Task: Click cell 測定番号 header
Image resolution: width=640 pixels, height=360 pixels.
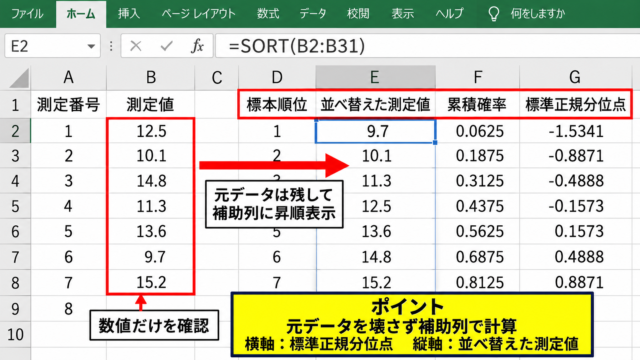Action: [69, 105]
